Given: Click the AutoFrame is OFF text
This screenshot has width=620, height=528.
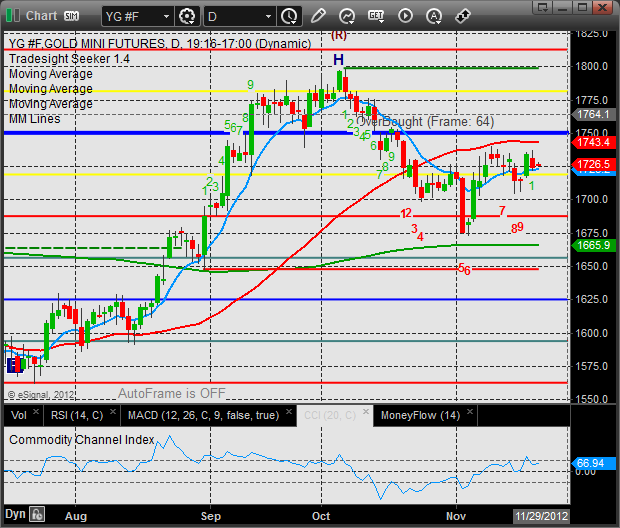Looking at the screenshot, I should (172, 393).
